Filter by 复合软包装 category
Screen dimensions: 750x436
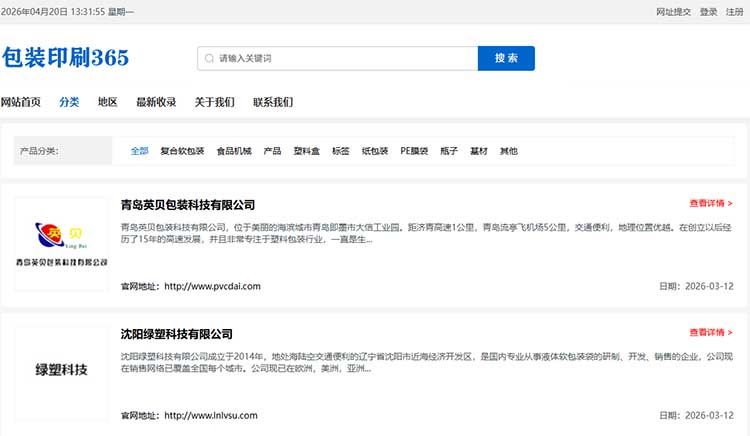coord(182,152)
